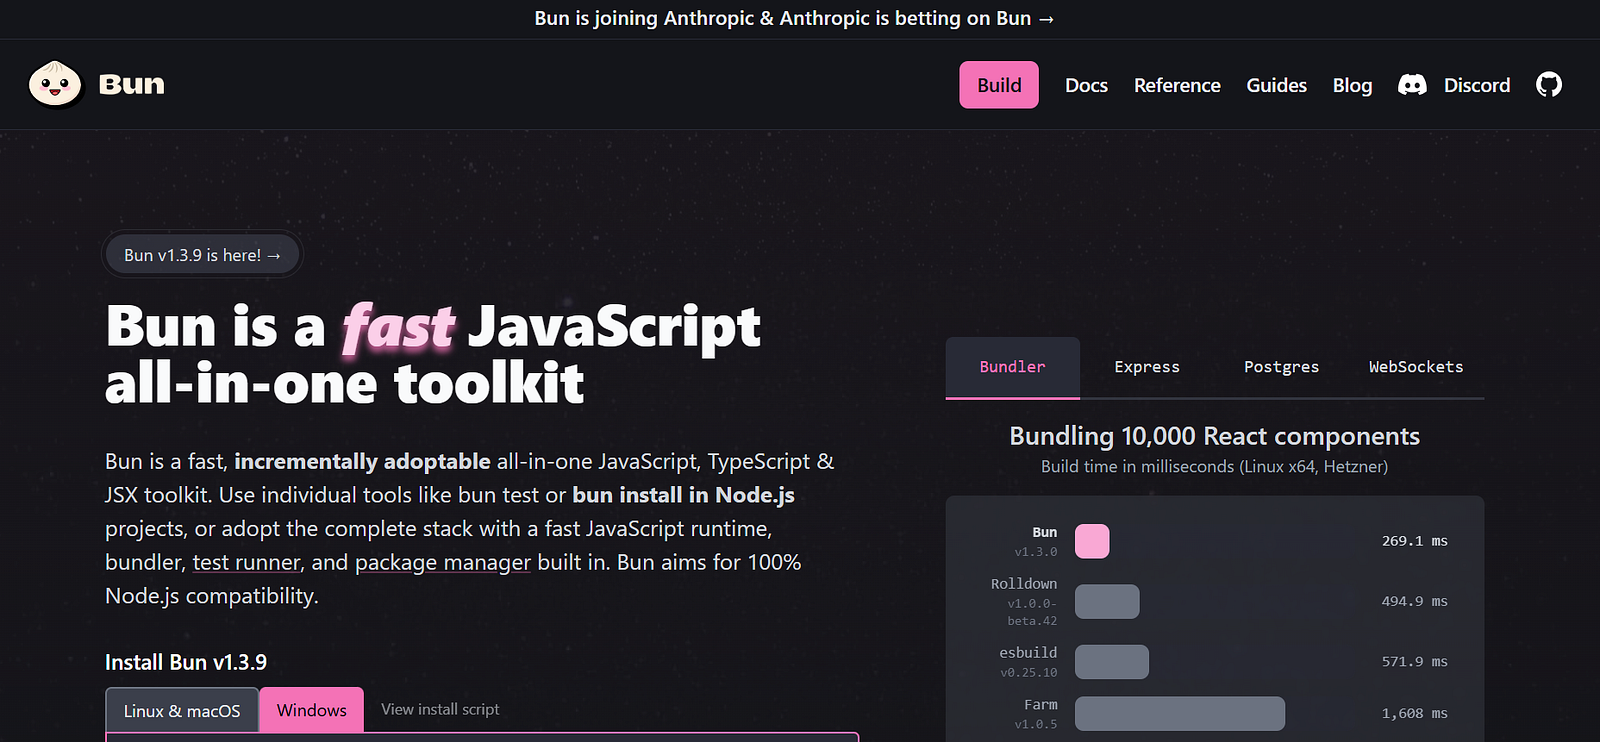Click the '269.1 ms' value
Screen dimensions: 1600x742
coord(1414,541)
